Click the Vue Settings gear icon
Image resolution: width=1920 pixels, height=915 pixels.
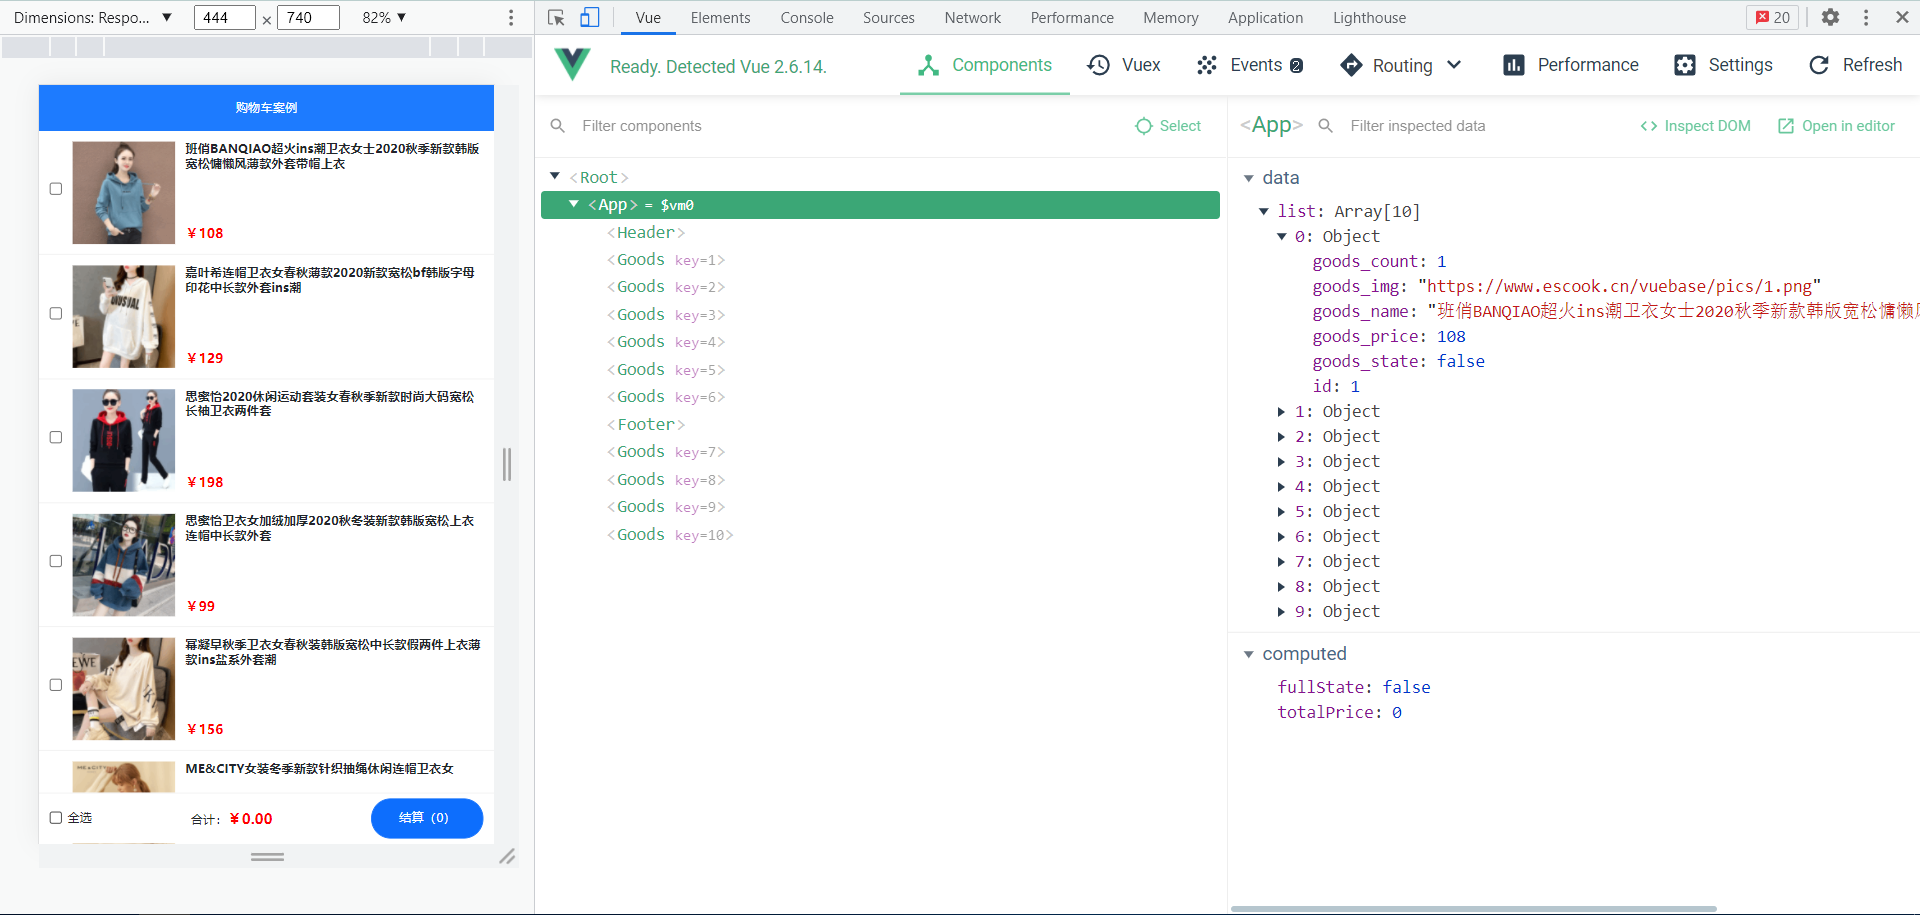pyautogui.click(x=1685, y=65)
